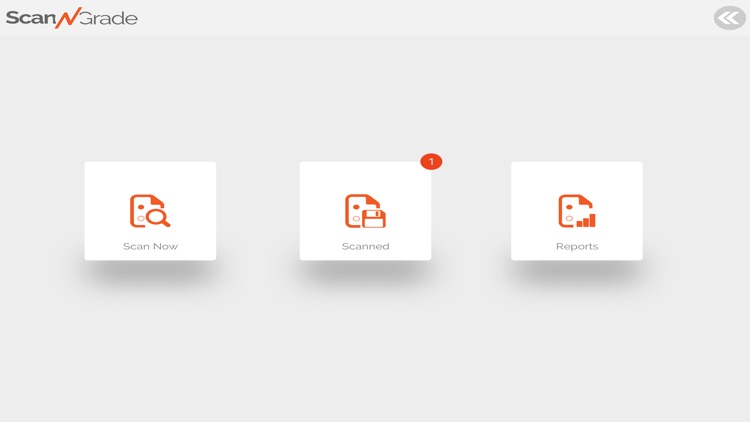
Task: Open the Scanned card
Action: point(365,211)
